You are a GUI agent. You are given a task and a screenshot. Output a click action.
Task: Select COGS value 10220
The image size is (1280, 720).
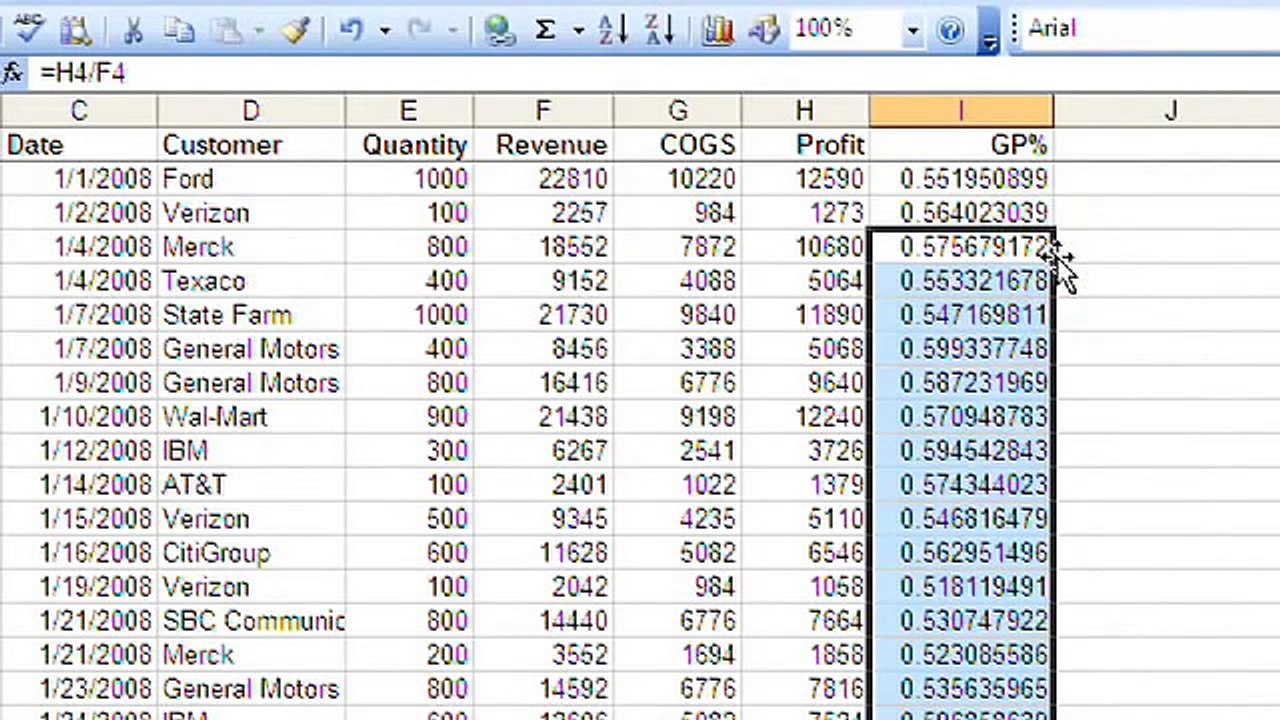click(677, 179)
